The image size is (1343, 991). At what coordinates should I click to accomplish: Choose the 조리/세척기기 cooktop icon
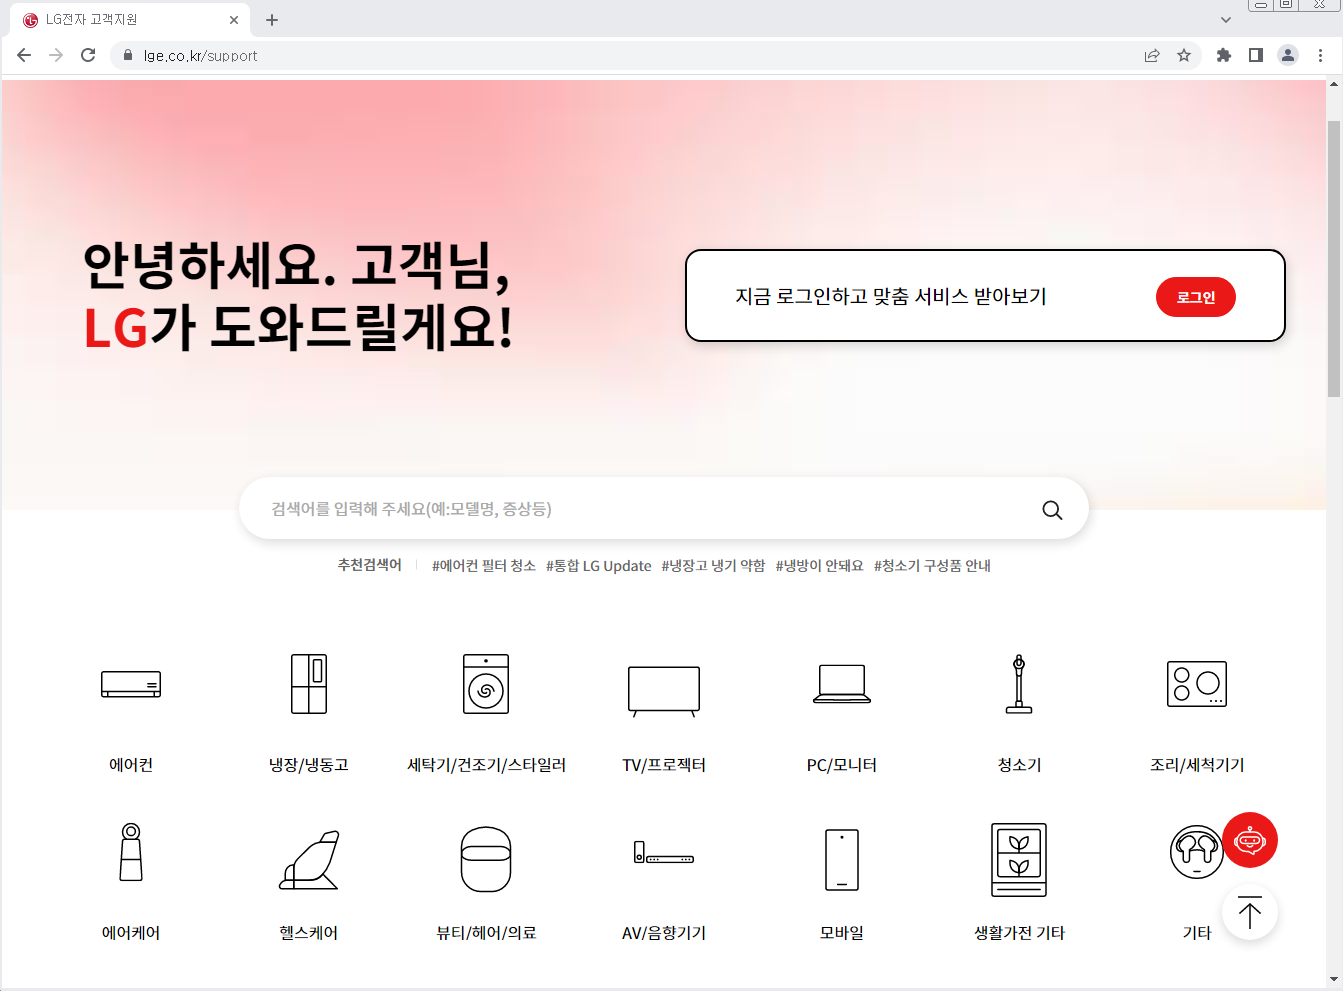tap(1197, 684)
